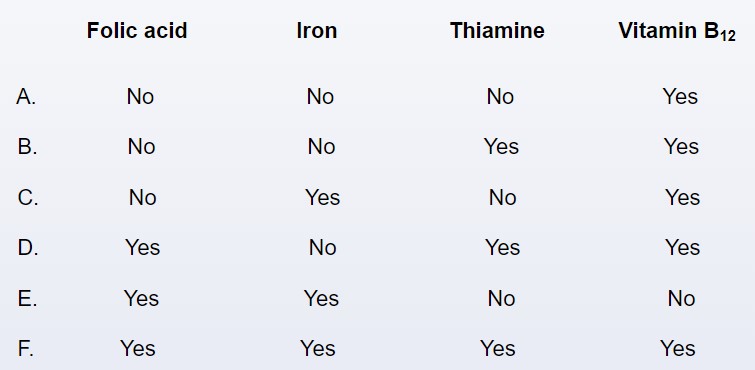The image size is (755, 370).
Task: Click the Thiamine column header
Action: 497,31
